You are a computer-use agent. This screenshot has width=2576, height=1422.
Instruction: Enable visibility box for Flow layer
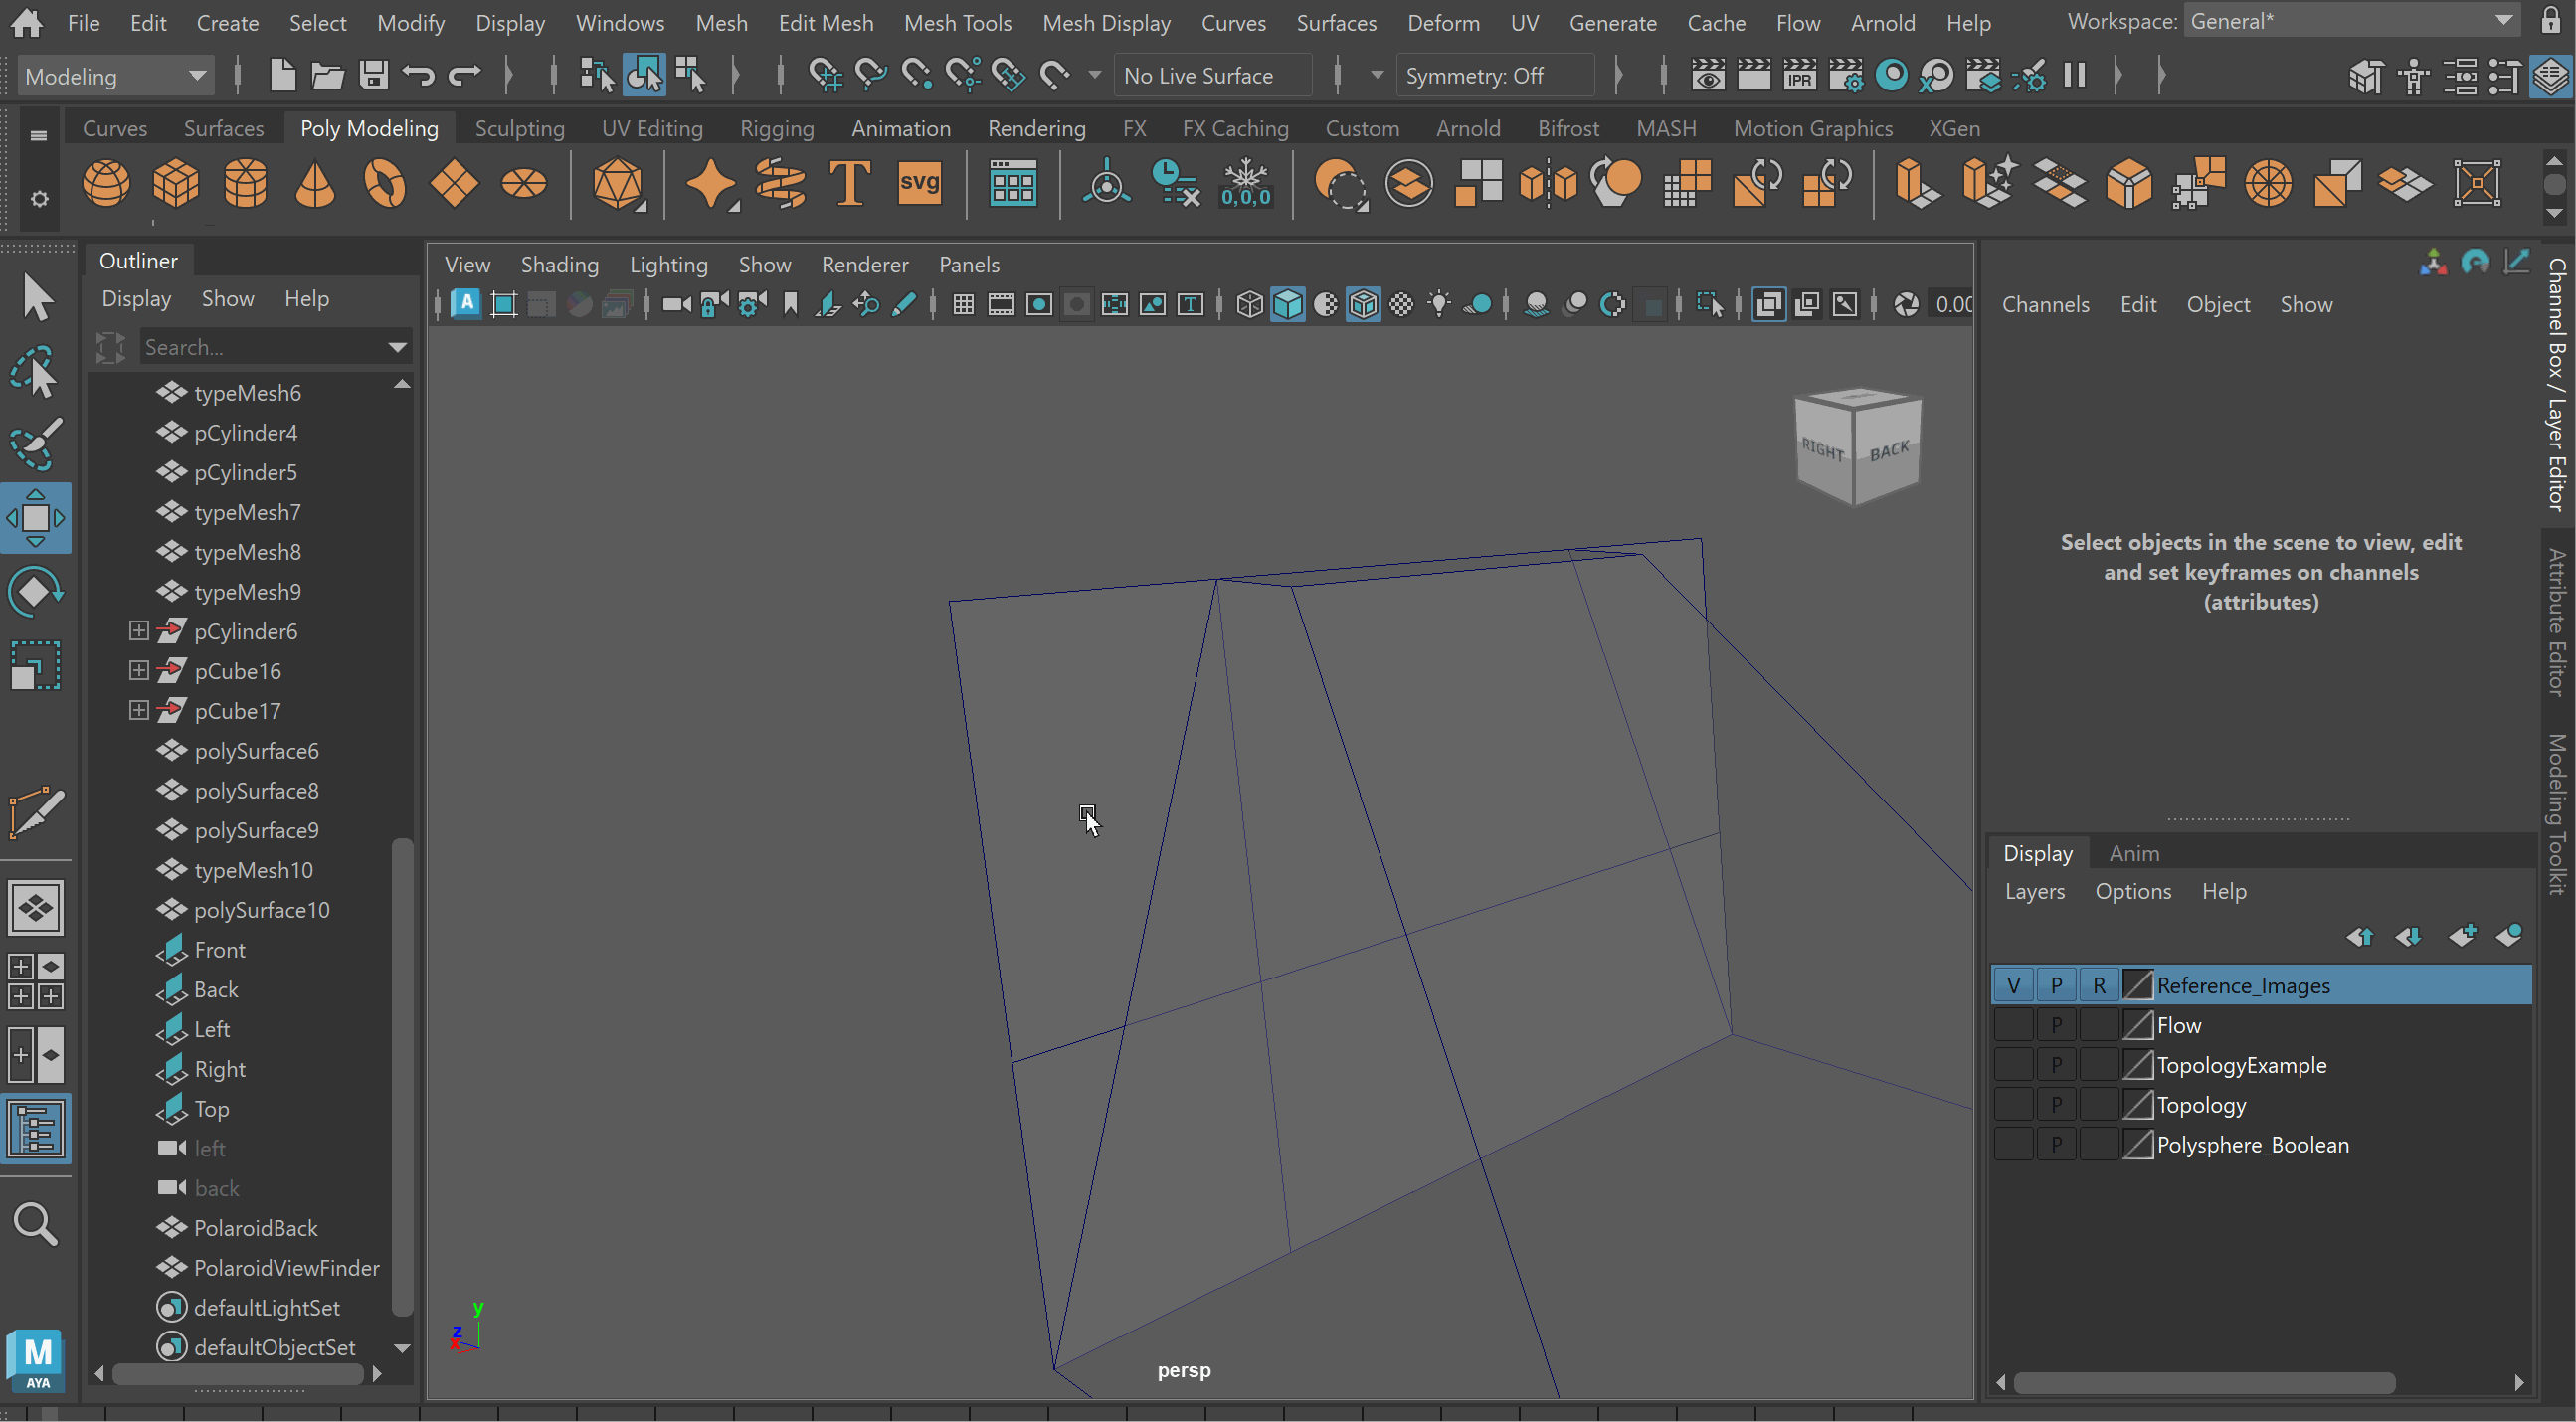2013,1025
